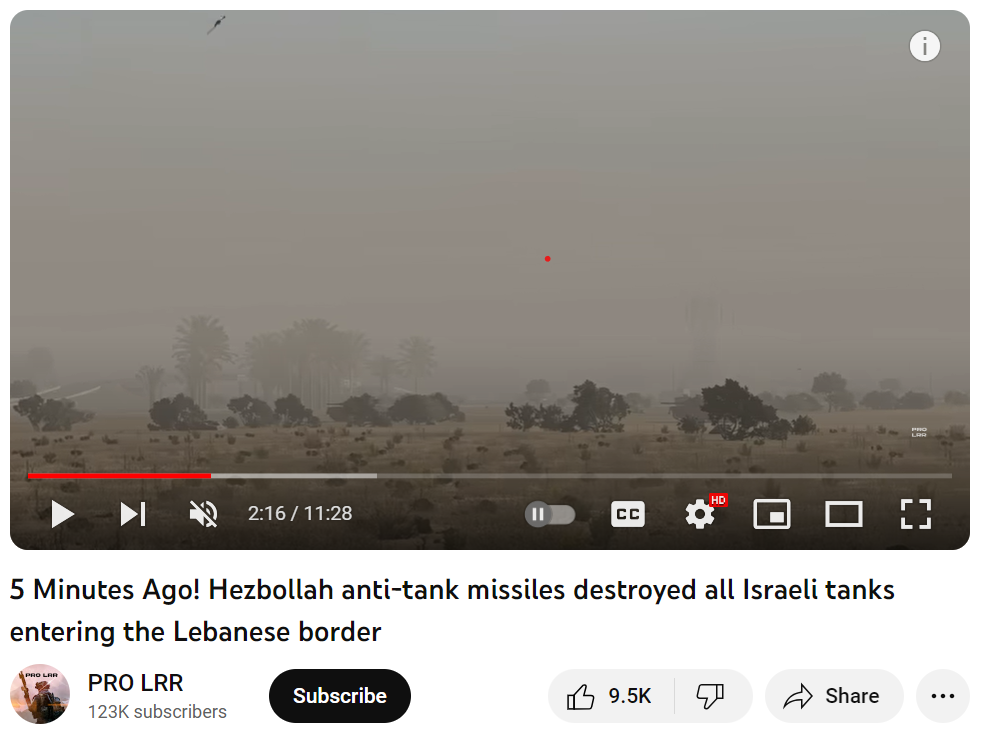Viewport: 985px width, 732px height.
Task: Dislike the video with thumbs down
Action: click(x=712, y=696)
